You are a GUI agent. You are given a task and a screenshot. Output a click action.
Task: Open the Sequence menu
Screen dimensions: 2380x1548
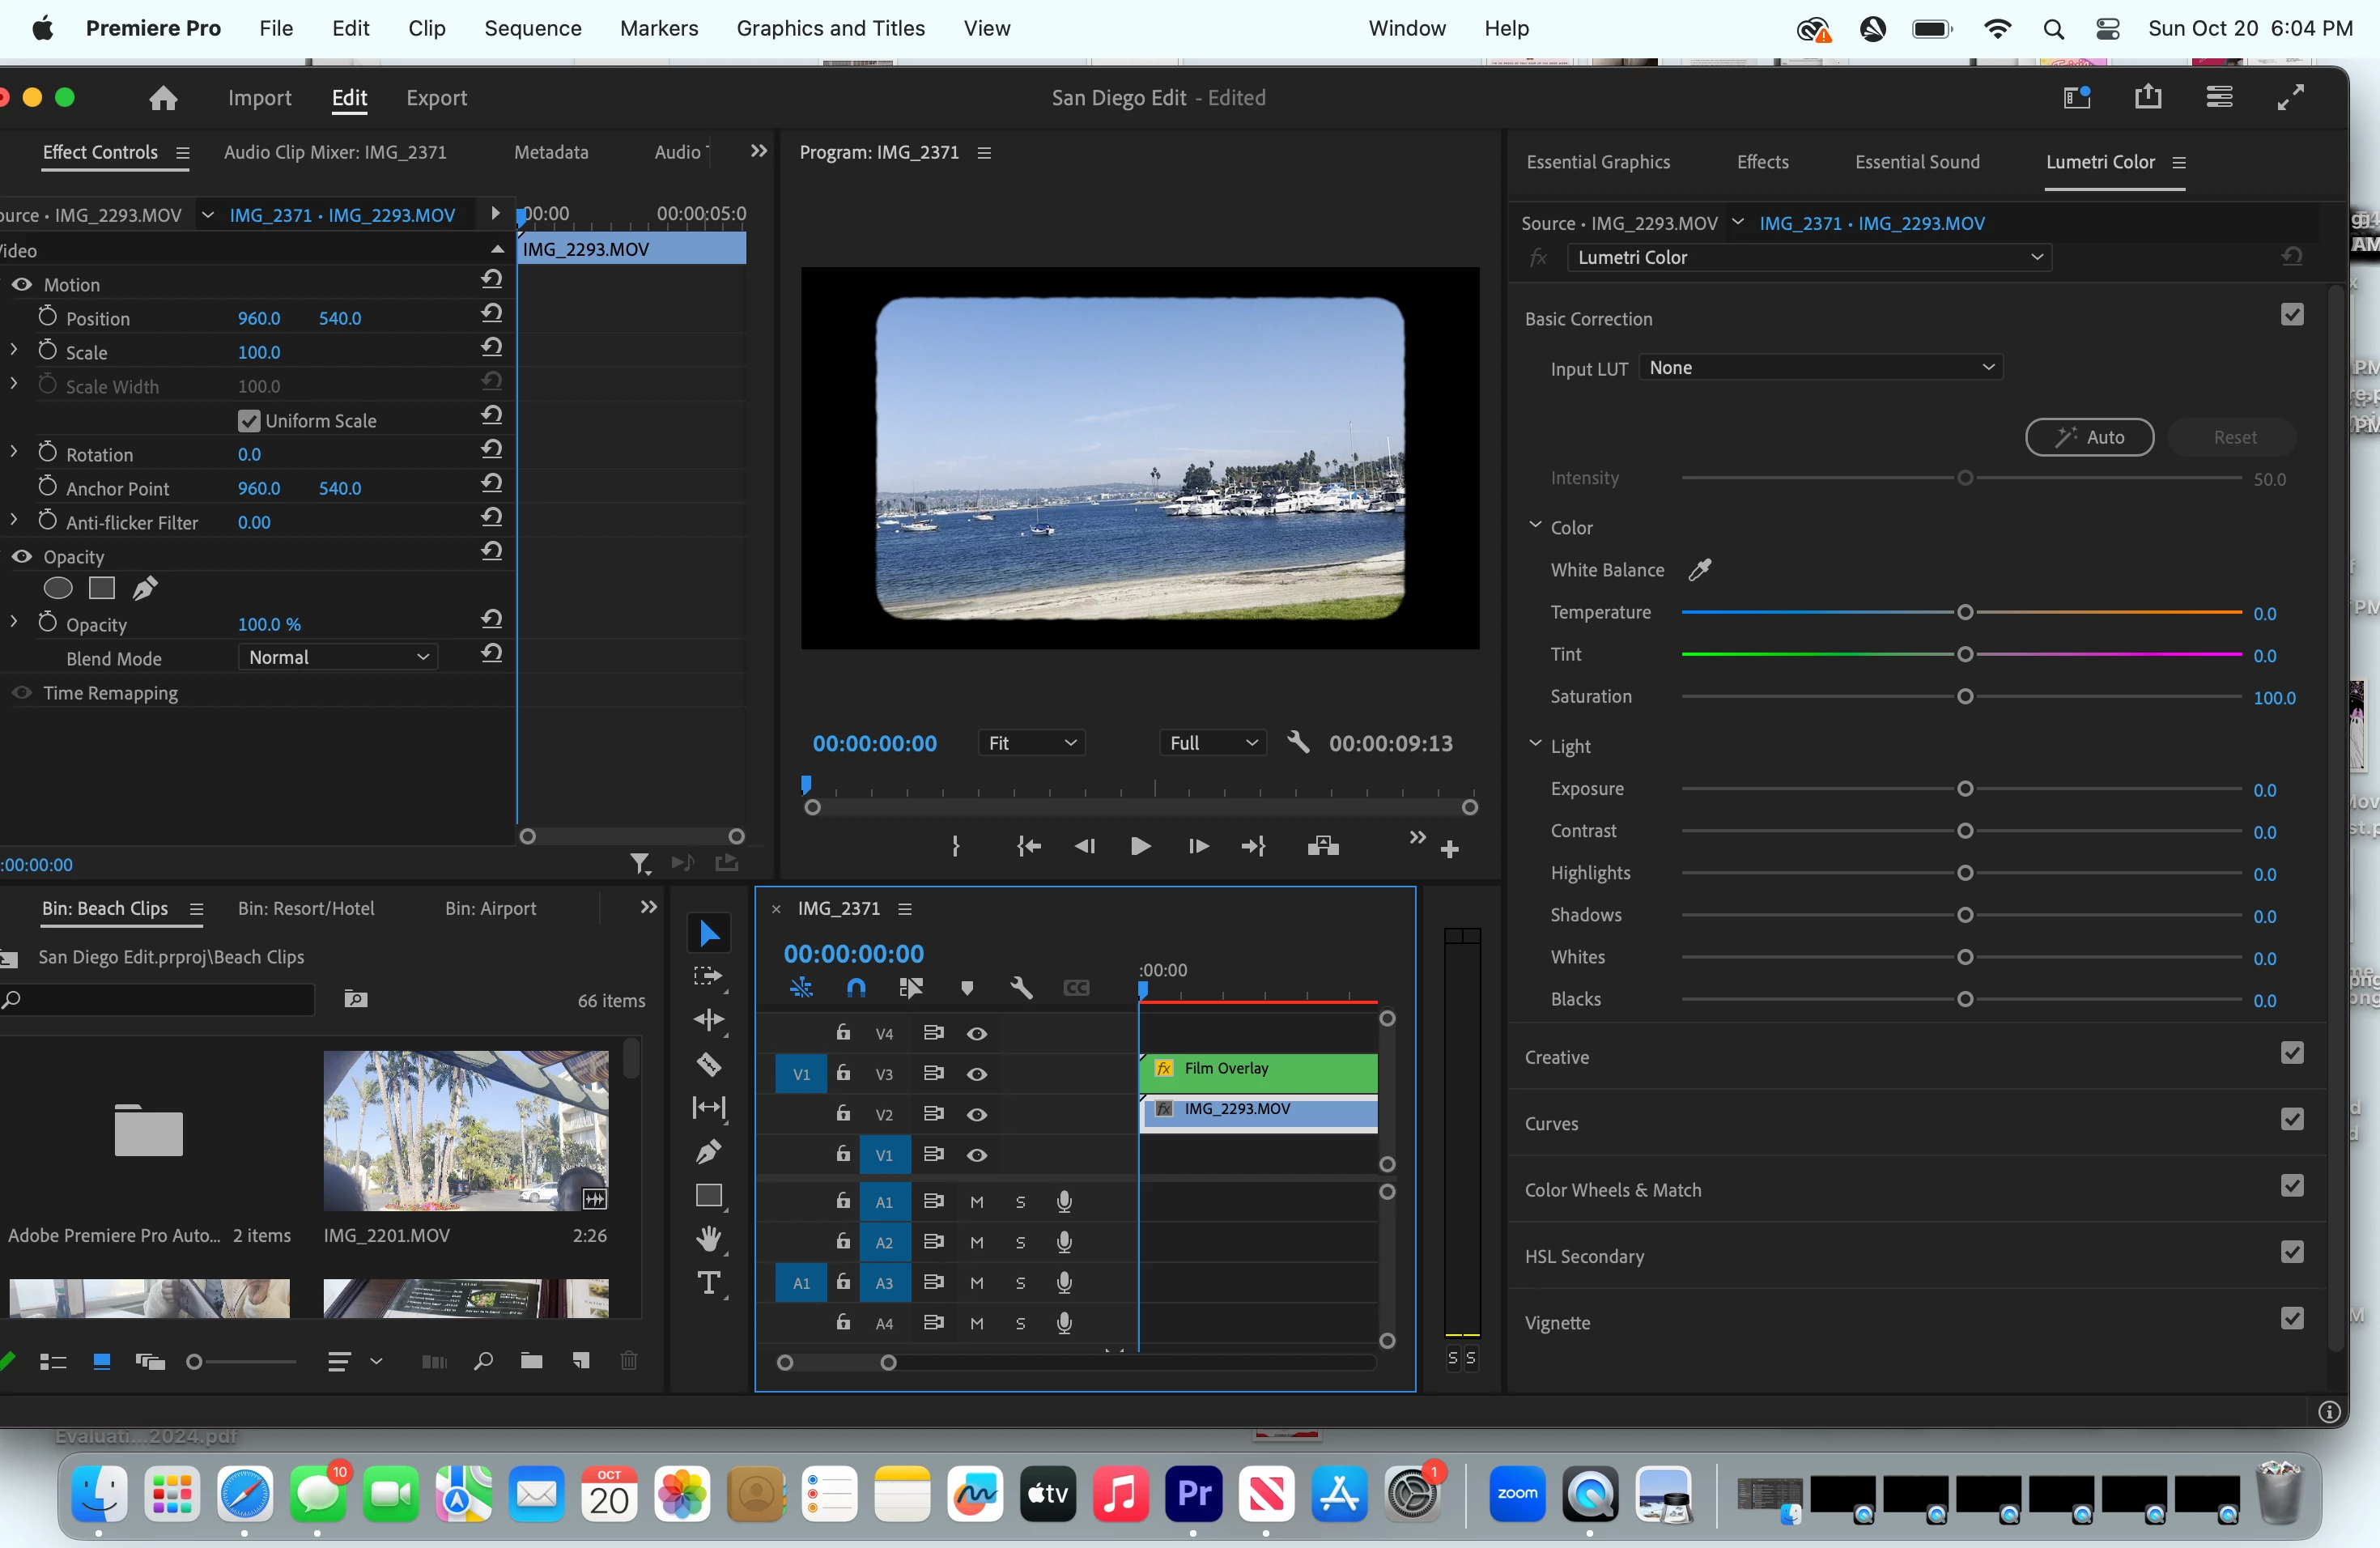click(532, 28)
